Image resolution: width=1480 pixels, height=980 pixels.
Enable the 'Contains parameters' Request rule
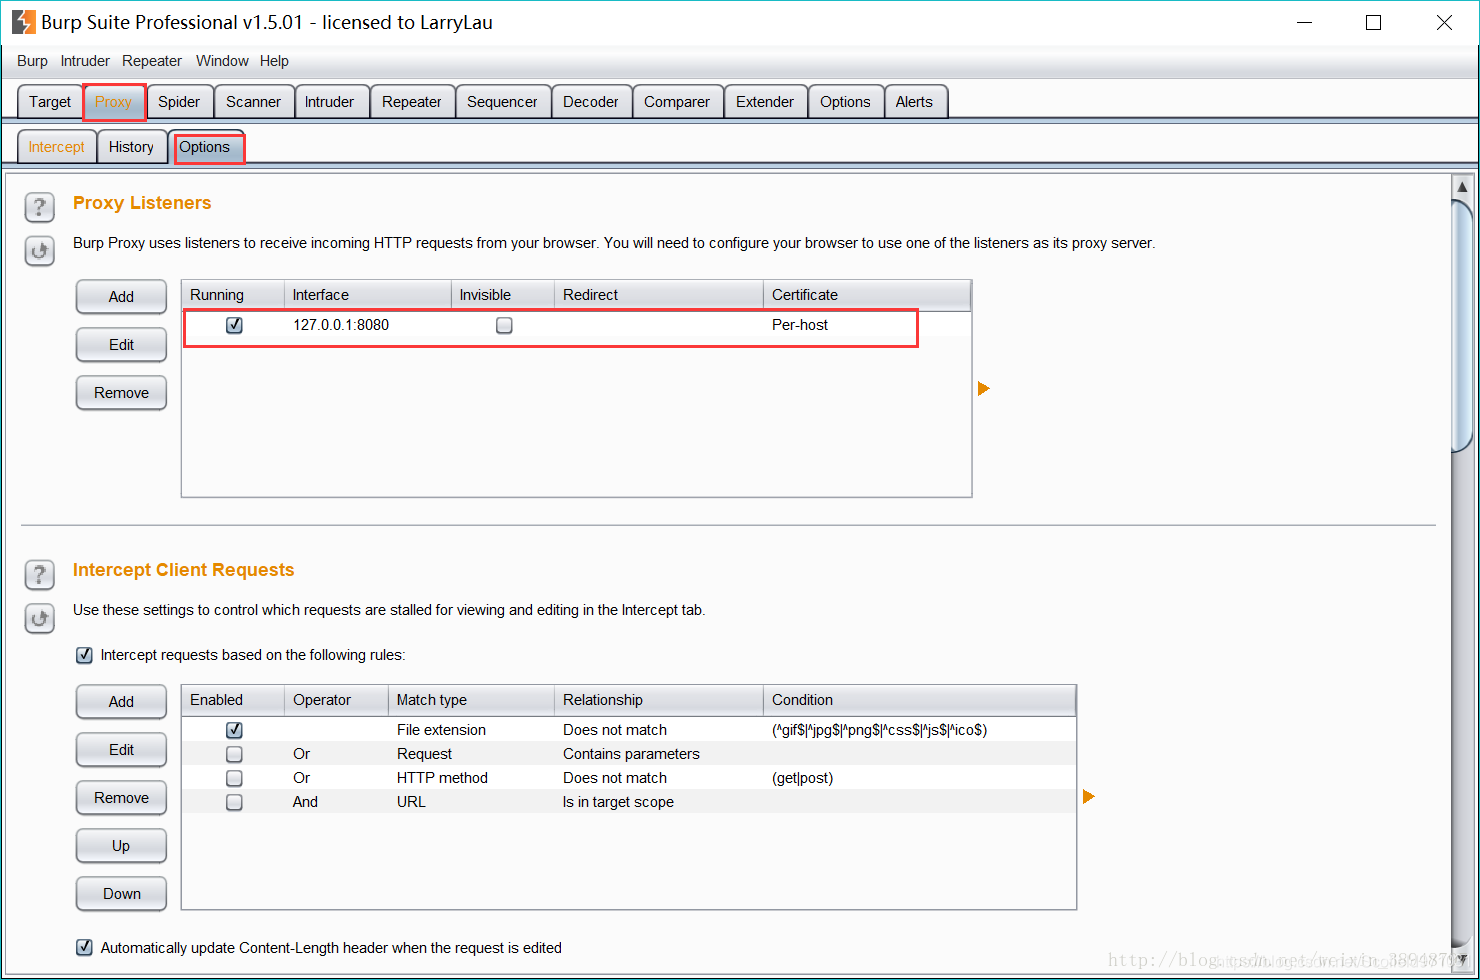pos(234,754)
